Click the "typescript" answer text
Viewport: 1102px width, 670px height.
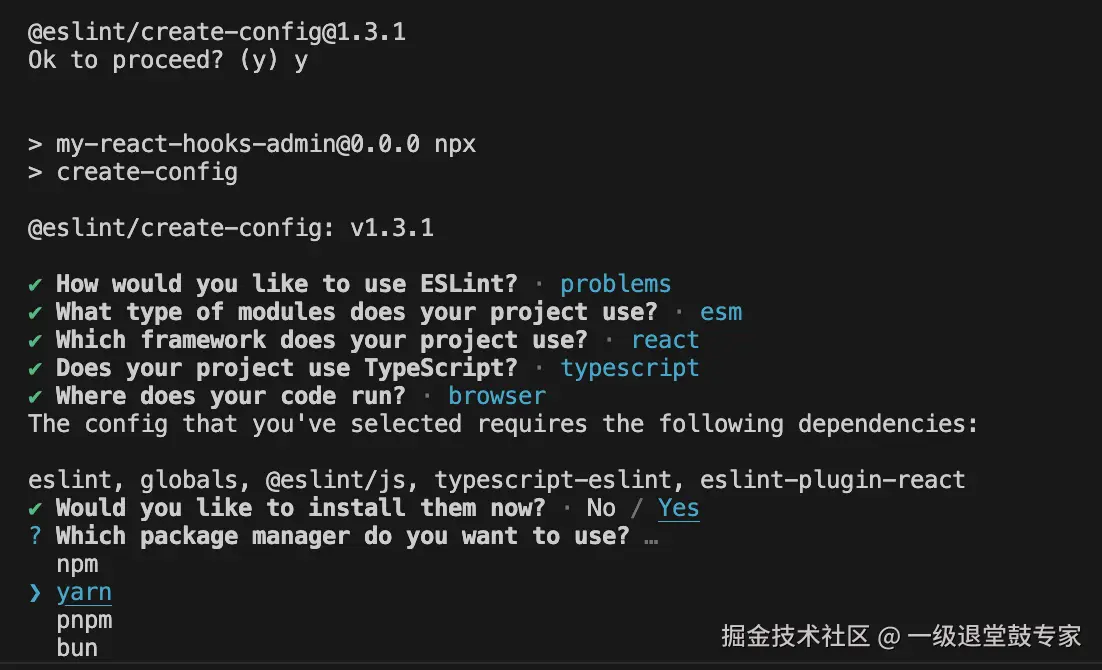click(x=629, y=368)
